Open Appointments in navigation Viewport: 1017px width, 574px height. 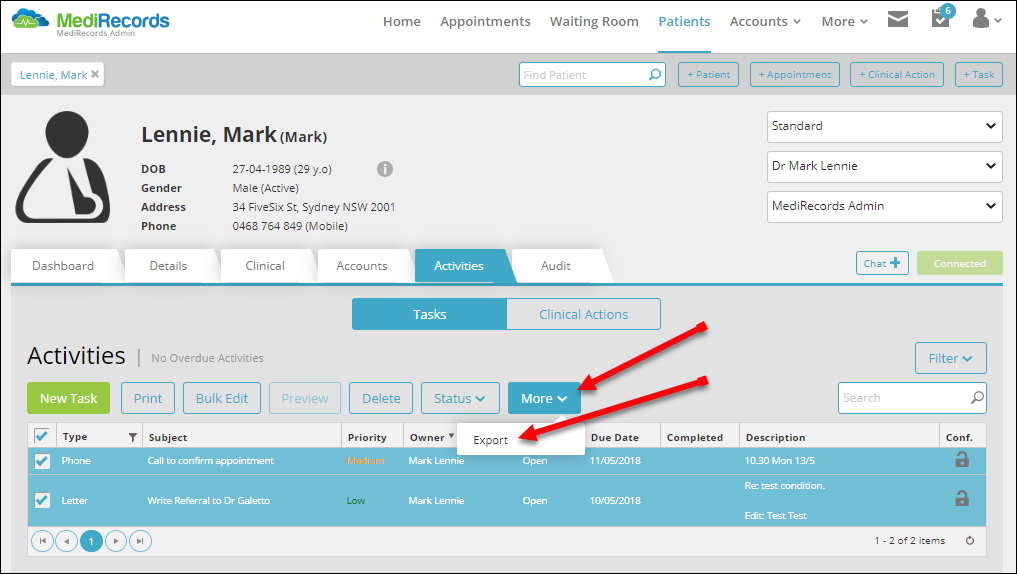point(485,21)
